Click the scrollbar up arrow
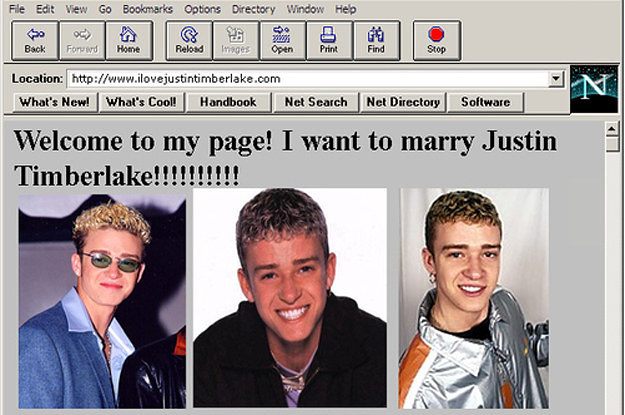 coord(612,129)
